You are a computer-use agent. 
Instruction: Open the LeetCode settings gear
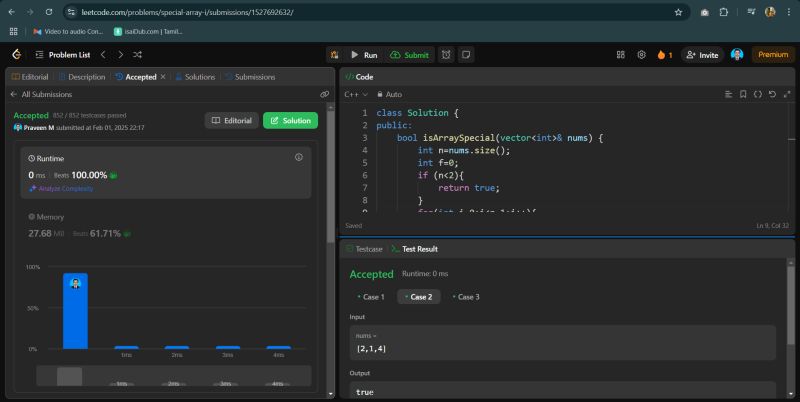(641, 55)
